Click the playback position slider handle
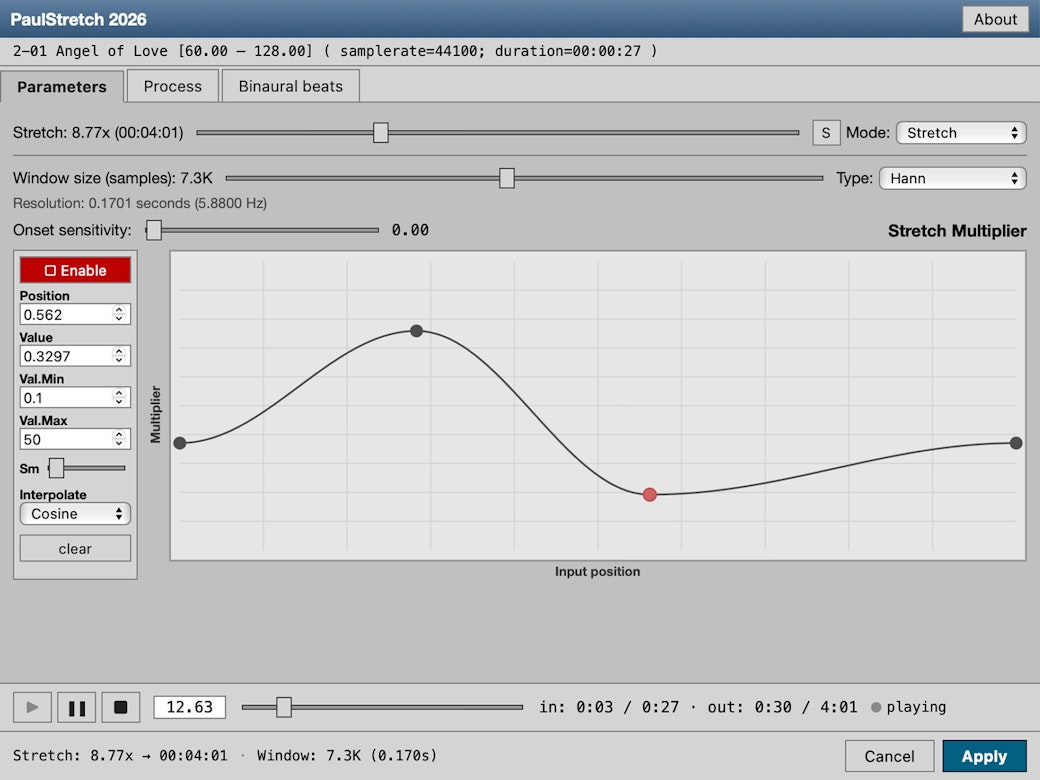Screen dimensions: 1040x780 pos(284,707)
